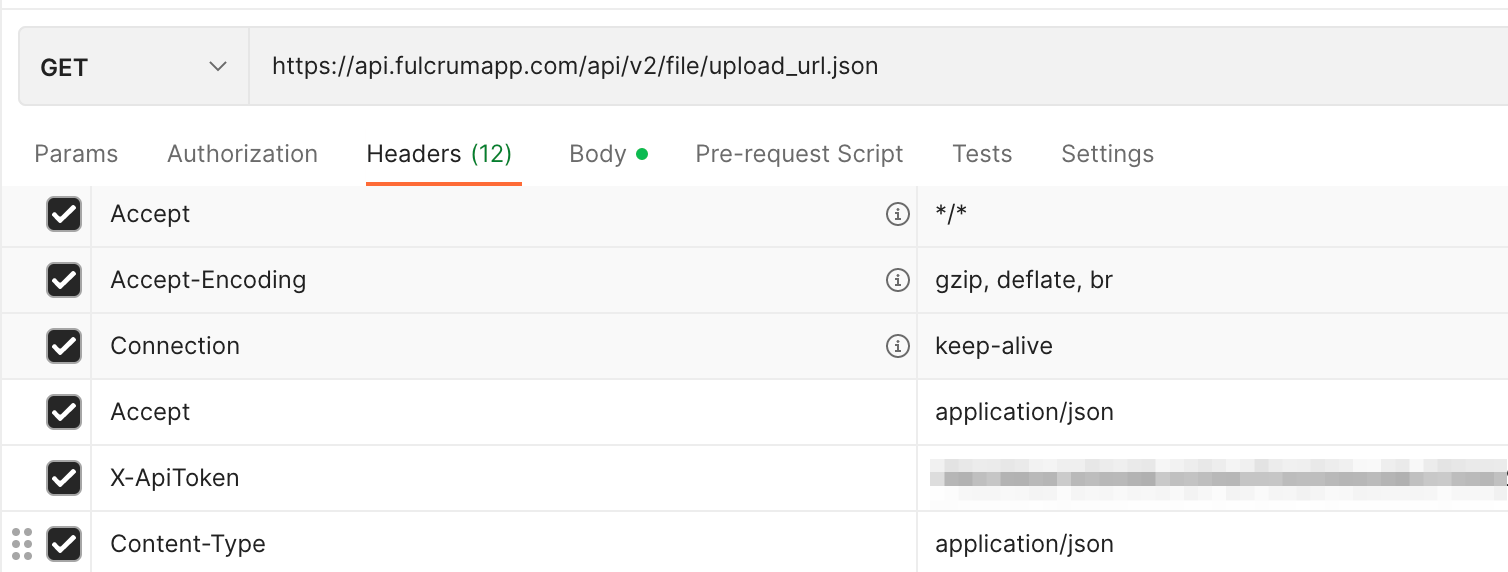The image size is (1508, 572).
Task: Click info icon beside Accept header
Action: [898, 214]
